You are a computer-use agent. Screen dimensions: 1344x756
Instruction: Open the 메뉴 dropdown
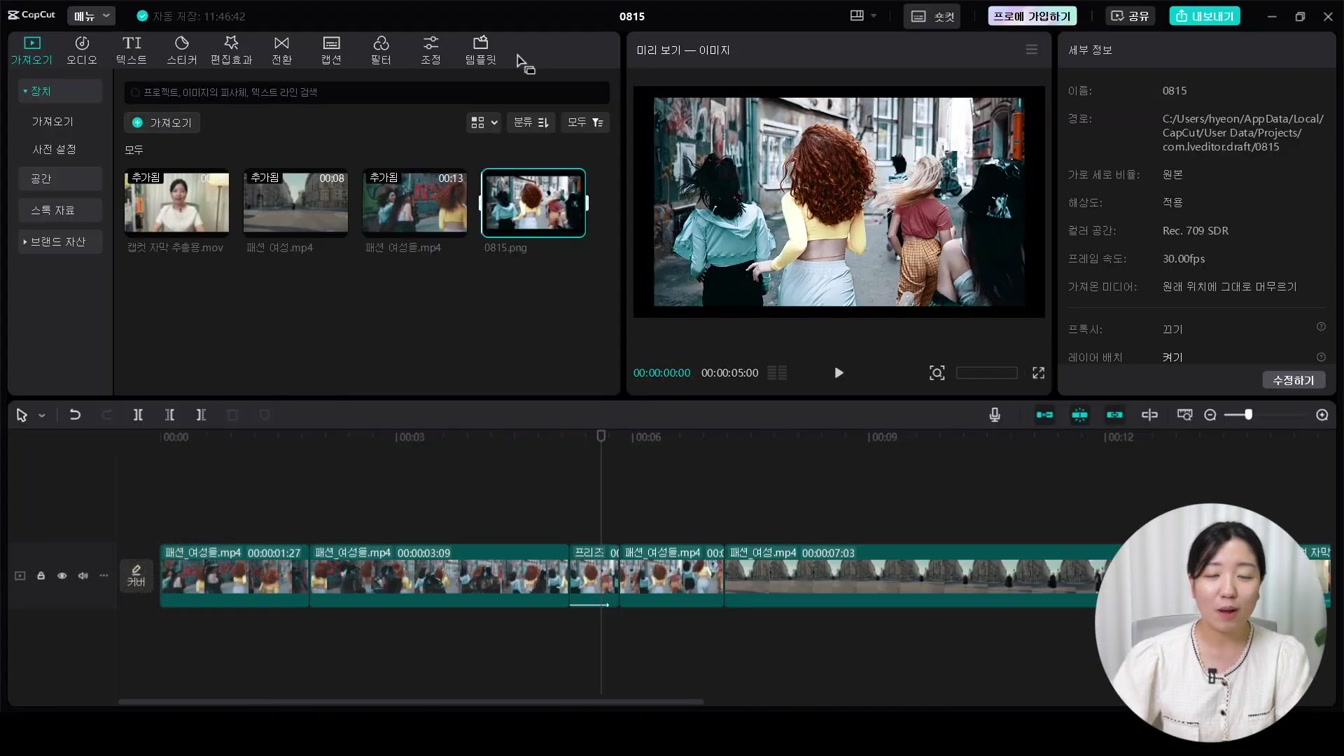coord(91,16)
